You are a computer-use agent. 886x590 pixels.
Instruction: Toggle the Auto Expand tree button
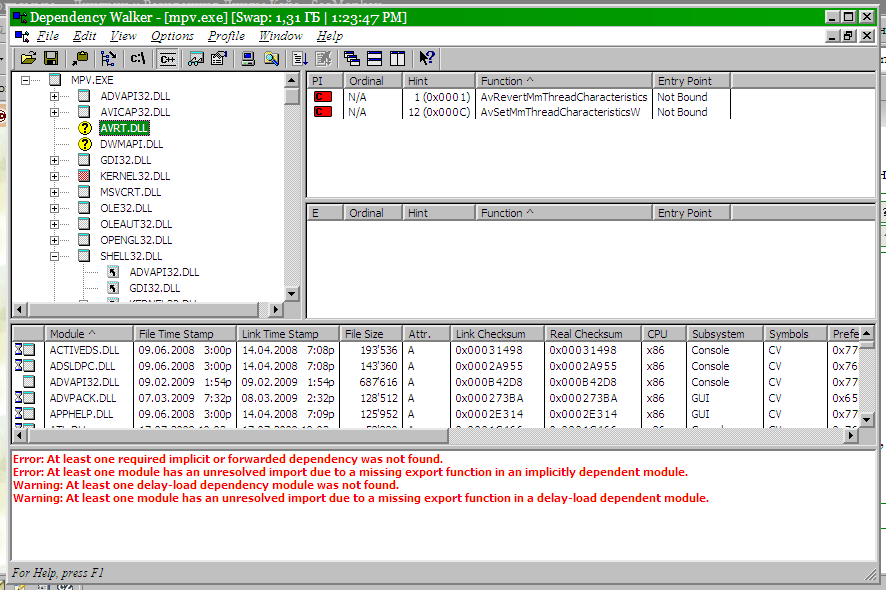point(108,59)
